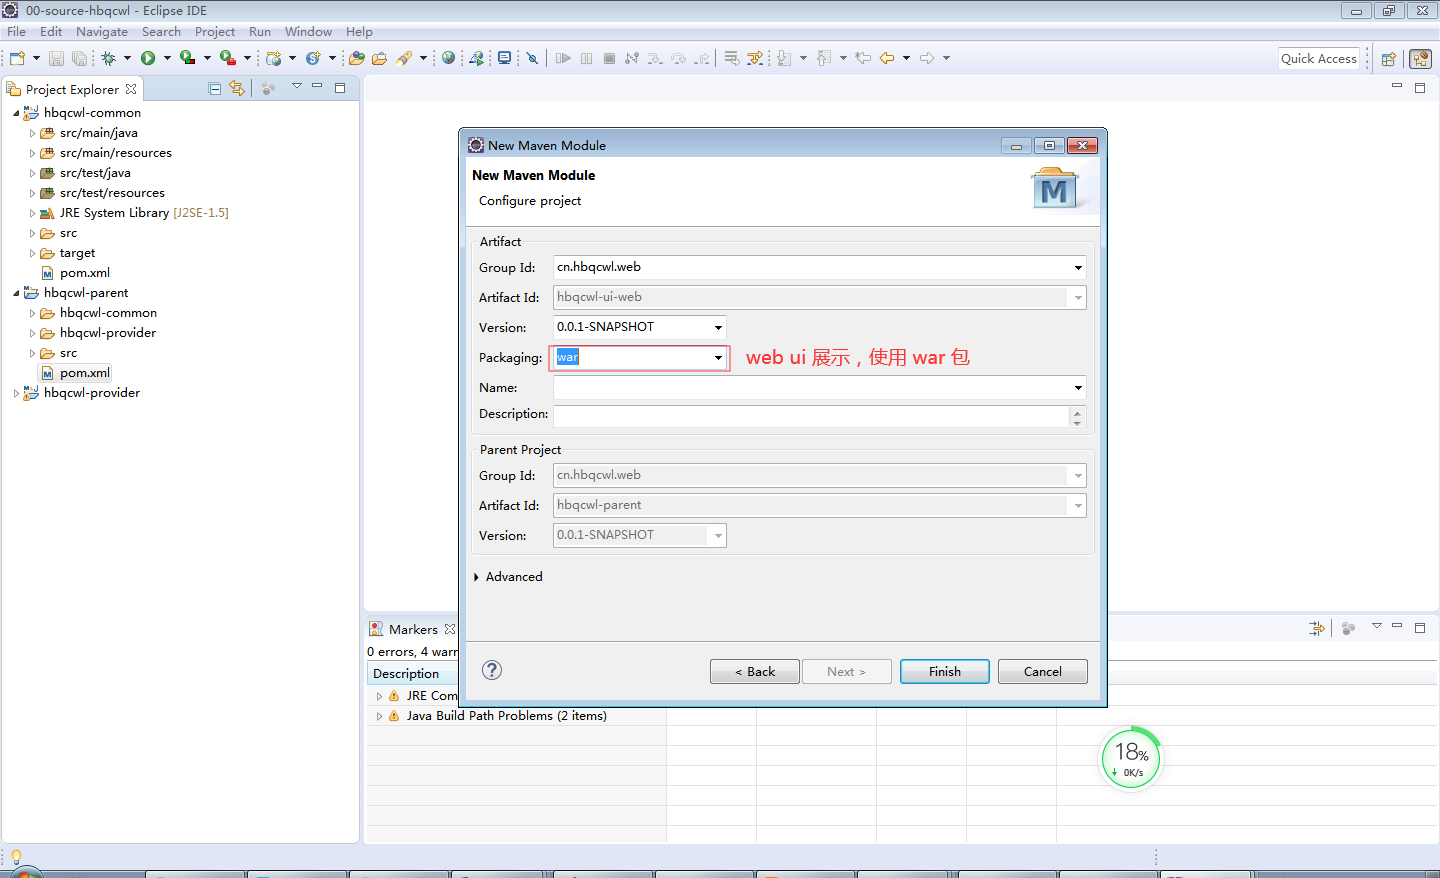The height and width of the screenshot is (878, 1440).
Task: Click the Step Into icon
Action: [655, 58]
